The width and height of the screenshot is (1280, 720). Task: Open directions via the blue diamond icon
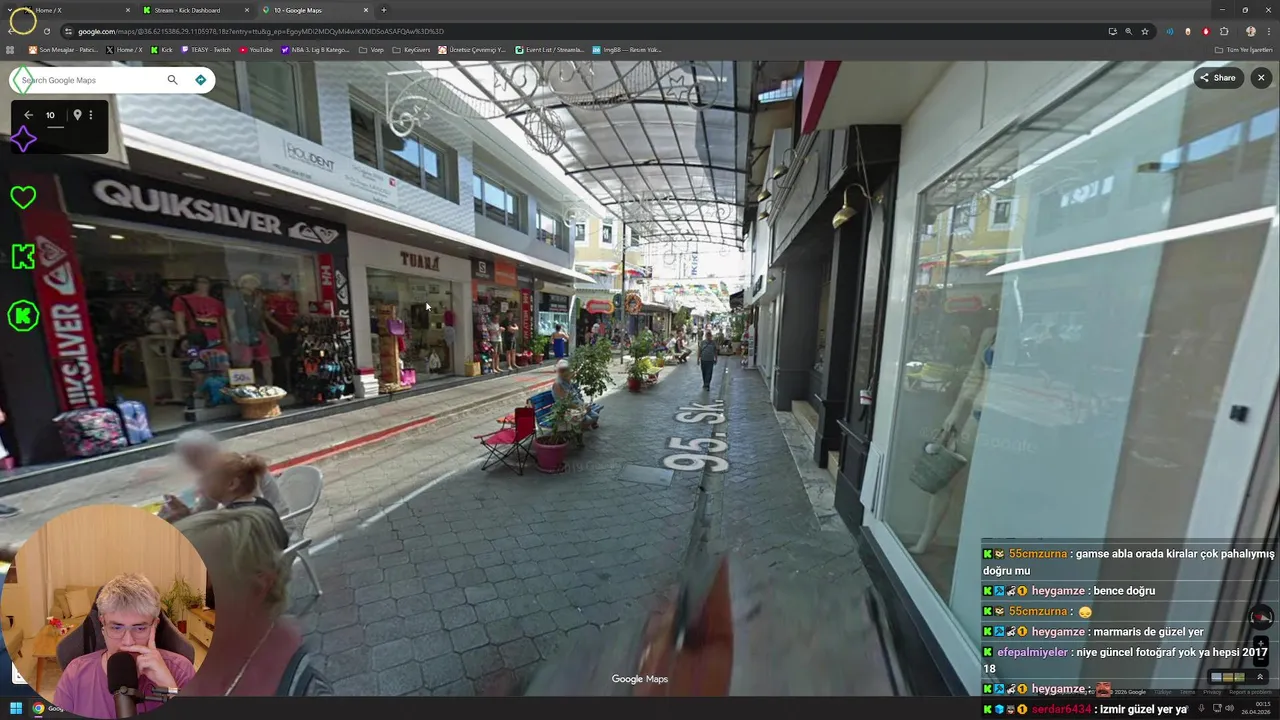tap(200, 80)
